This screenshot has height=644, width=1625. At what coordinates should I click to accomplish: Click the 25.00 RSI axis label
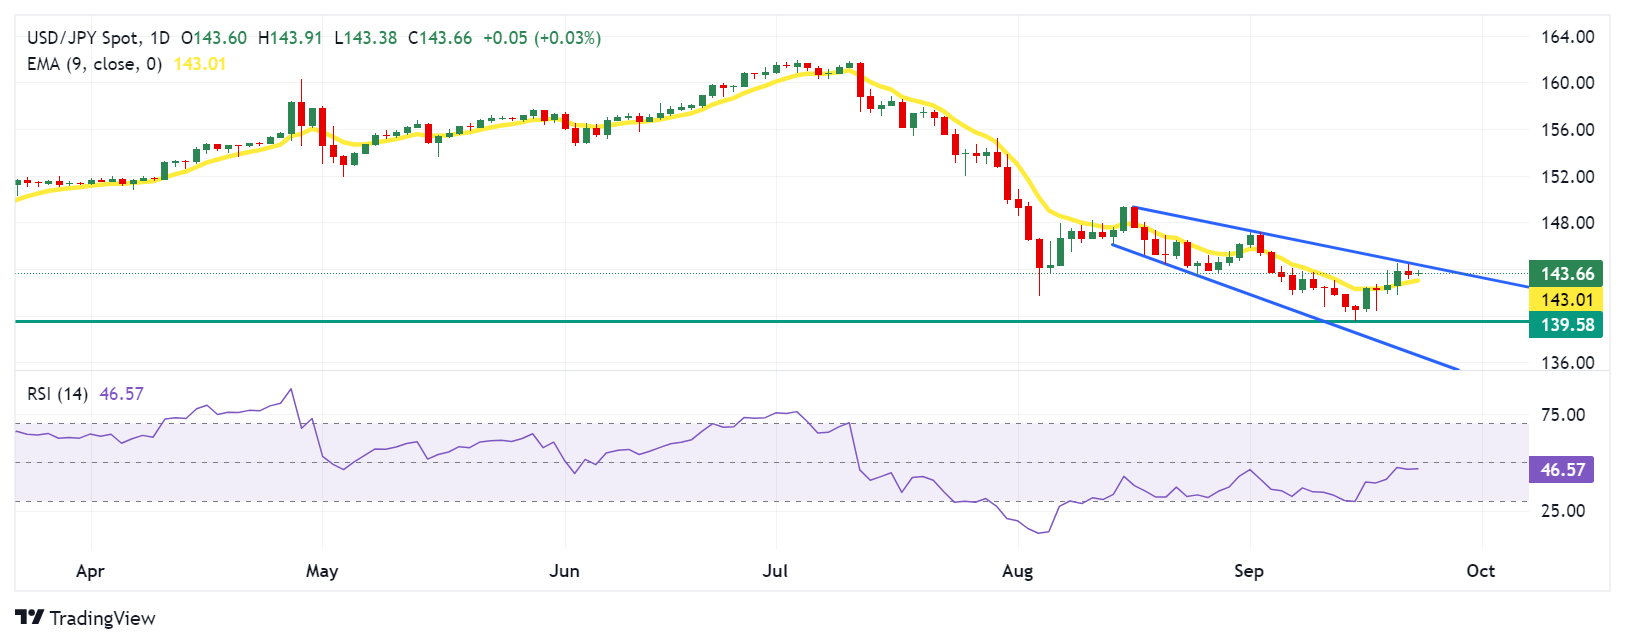(1562, 511)
